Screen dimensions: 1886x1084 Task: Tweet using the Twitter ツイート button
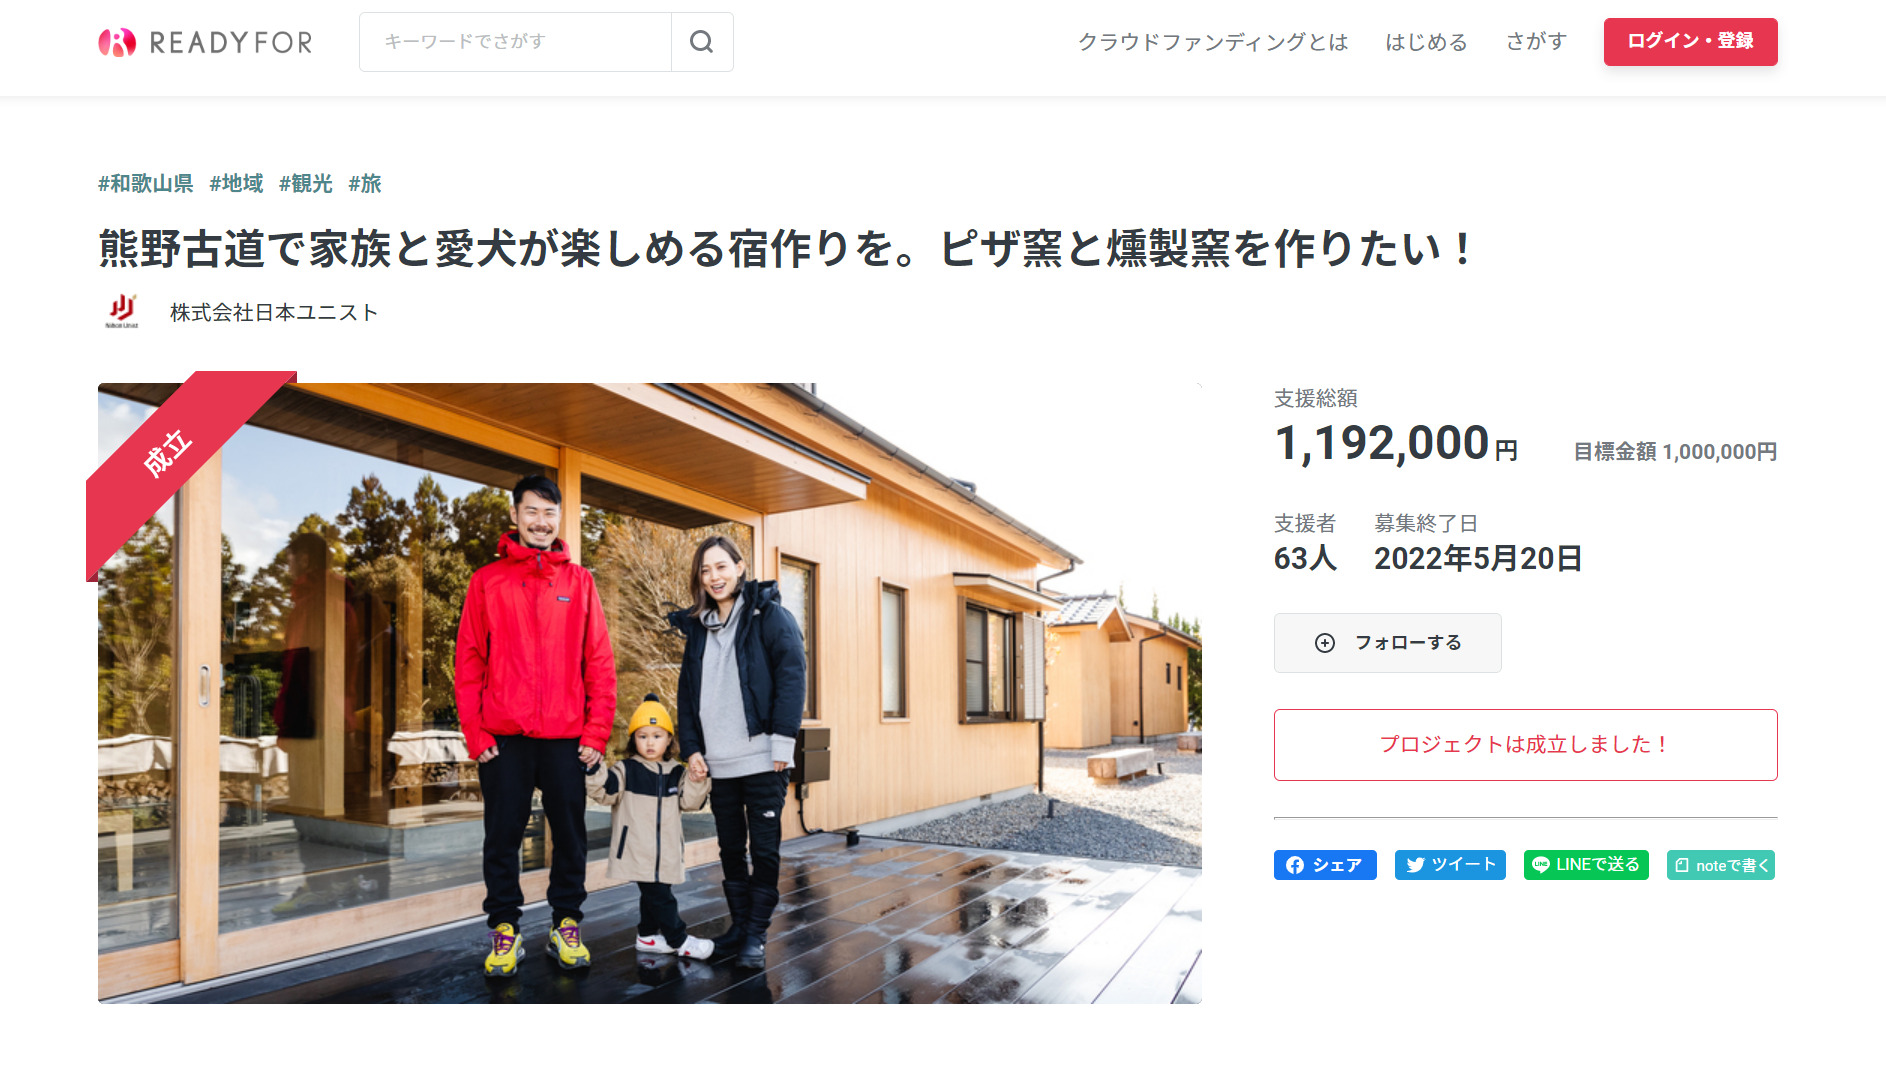1450,865
